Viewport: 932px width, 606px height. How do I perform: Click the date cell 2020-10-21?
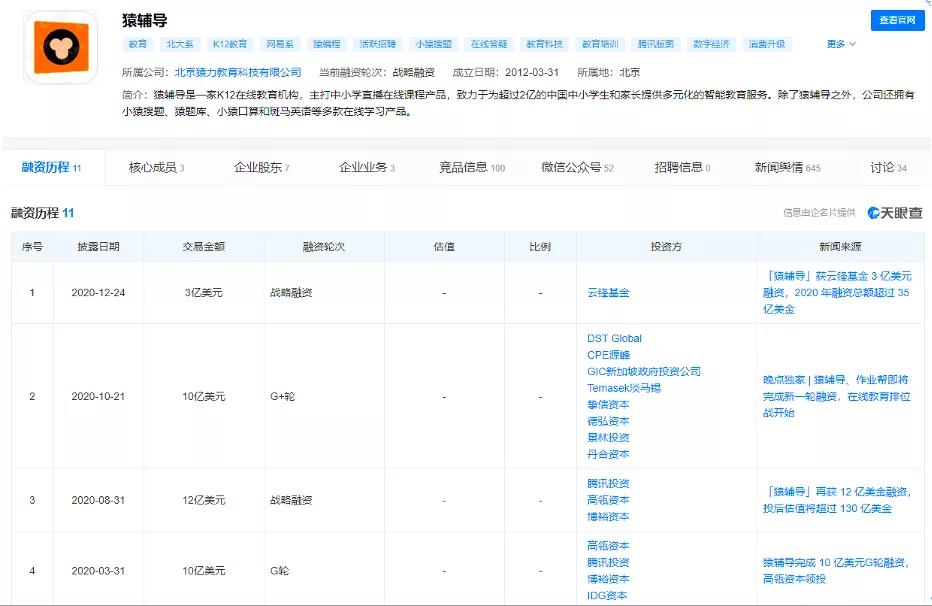[99, 396]
